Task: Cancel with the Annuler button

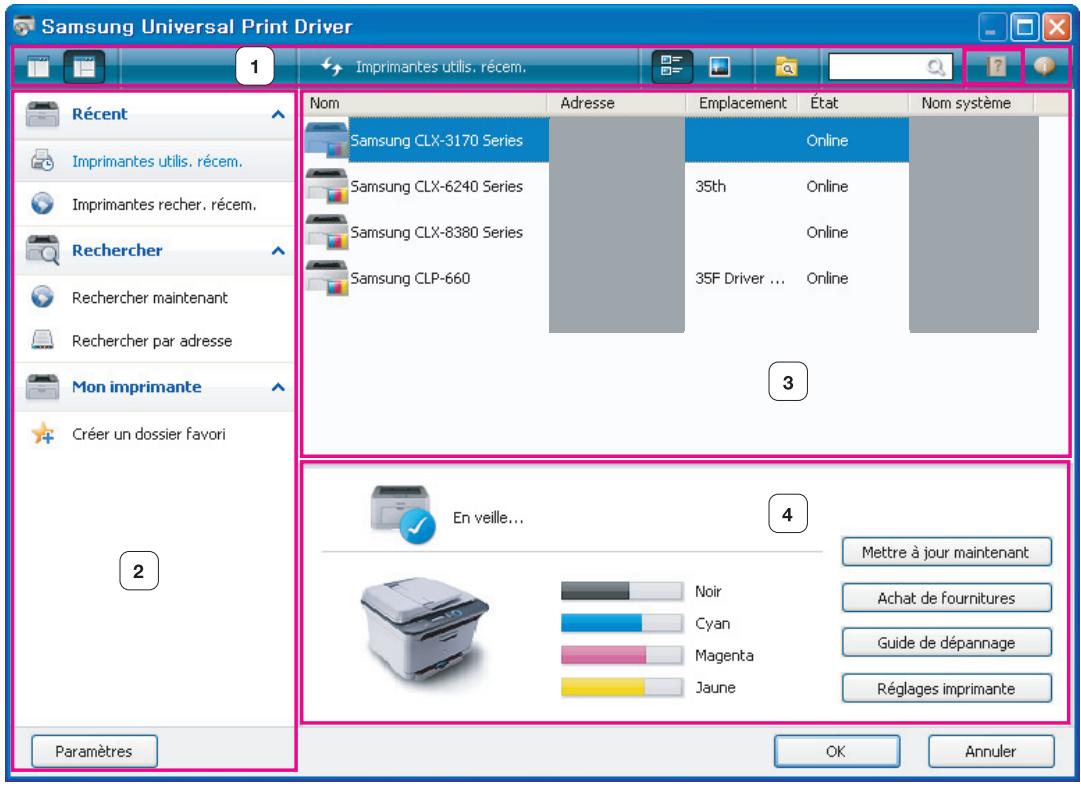Action: (991, 751)
